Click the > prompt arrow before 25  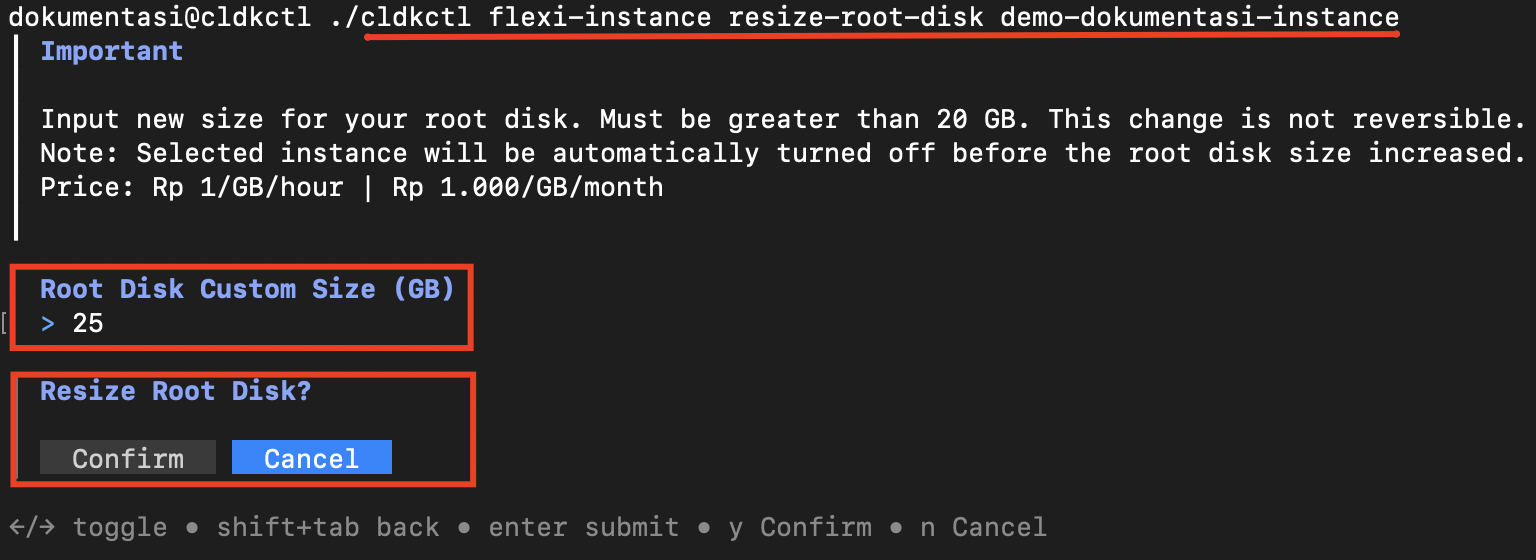click(x=48, y=323)
